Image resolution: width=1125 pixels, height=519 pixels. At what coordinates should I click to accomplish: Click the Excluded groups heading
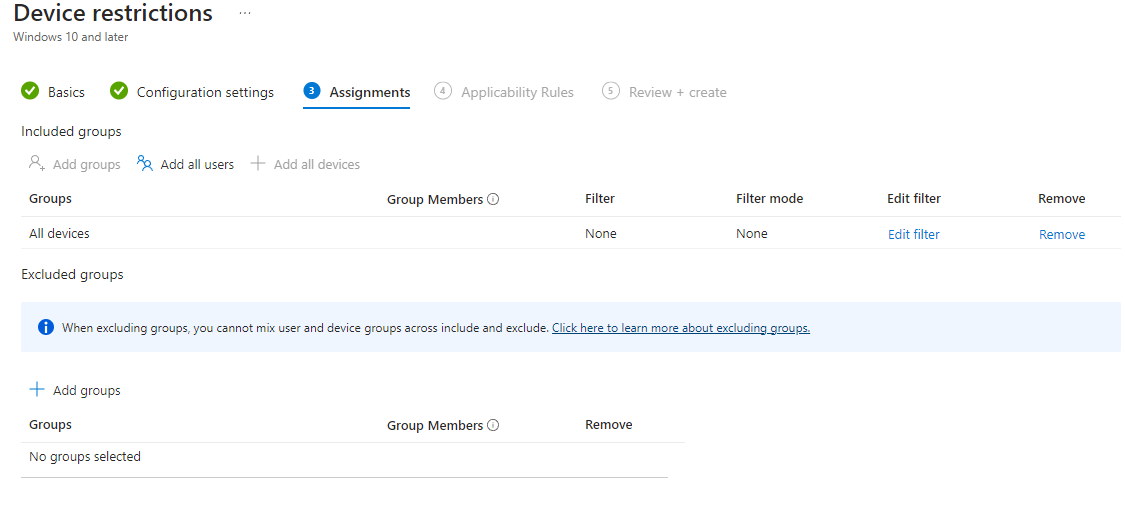pyautogui.click(x=72, y=274)
